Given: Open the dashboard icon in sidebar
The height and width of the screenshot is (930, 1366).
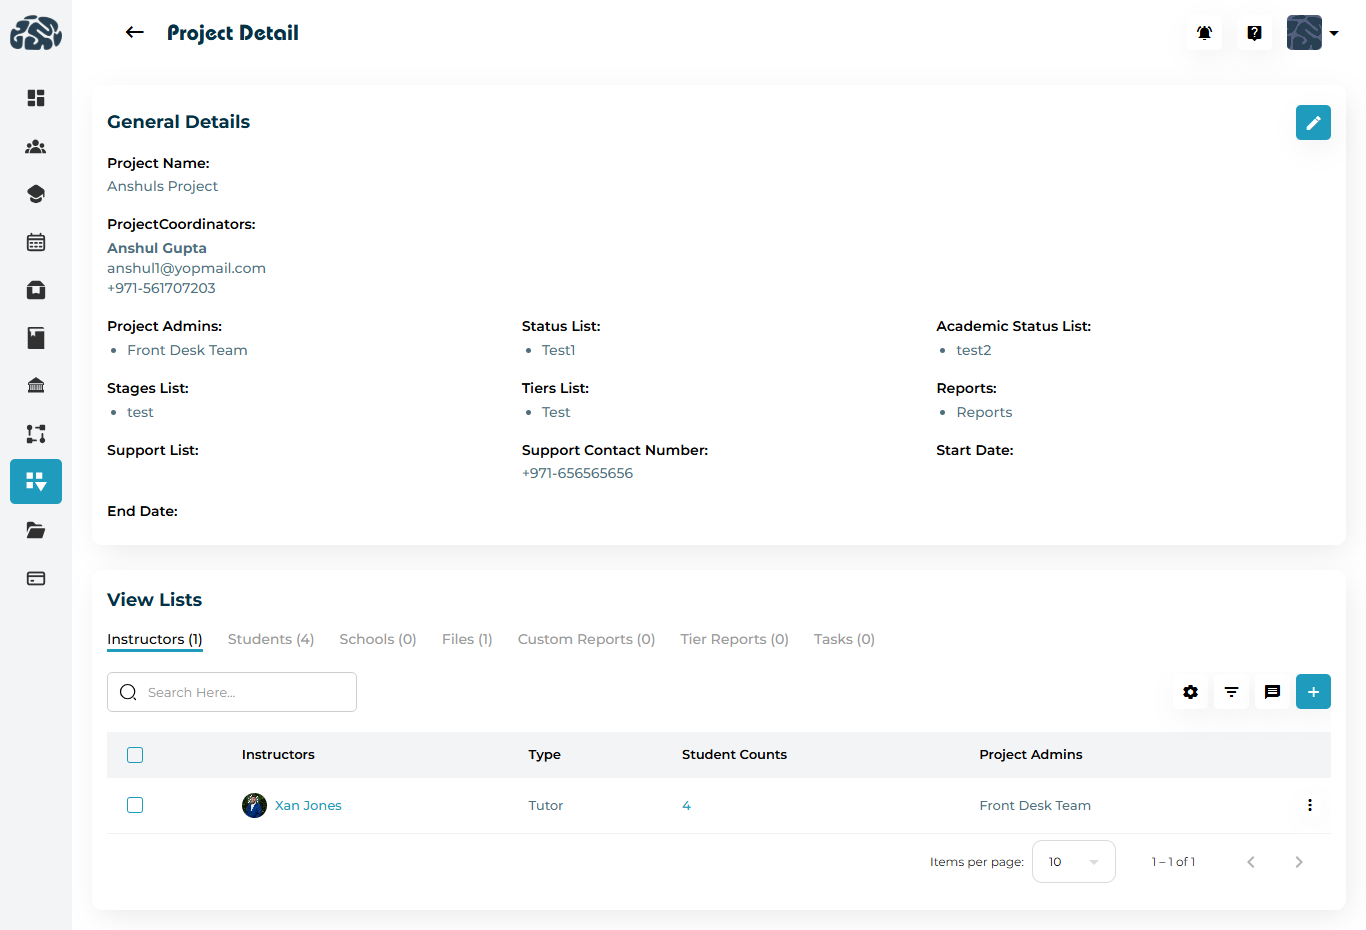Looking at the screenshot, I should pos(36,98).
